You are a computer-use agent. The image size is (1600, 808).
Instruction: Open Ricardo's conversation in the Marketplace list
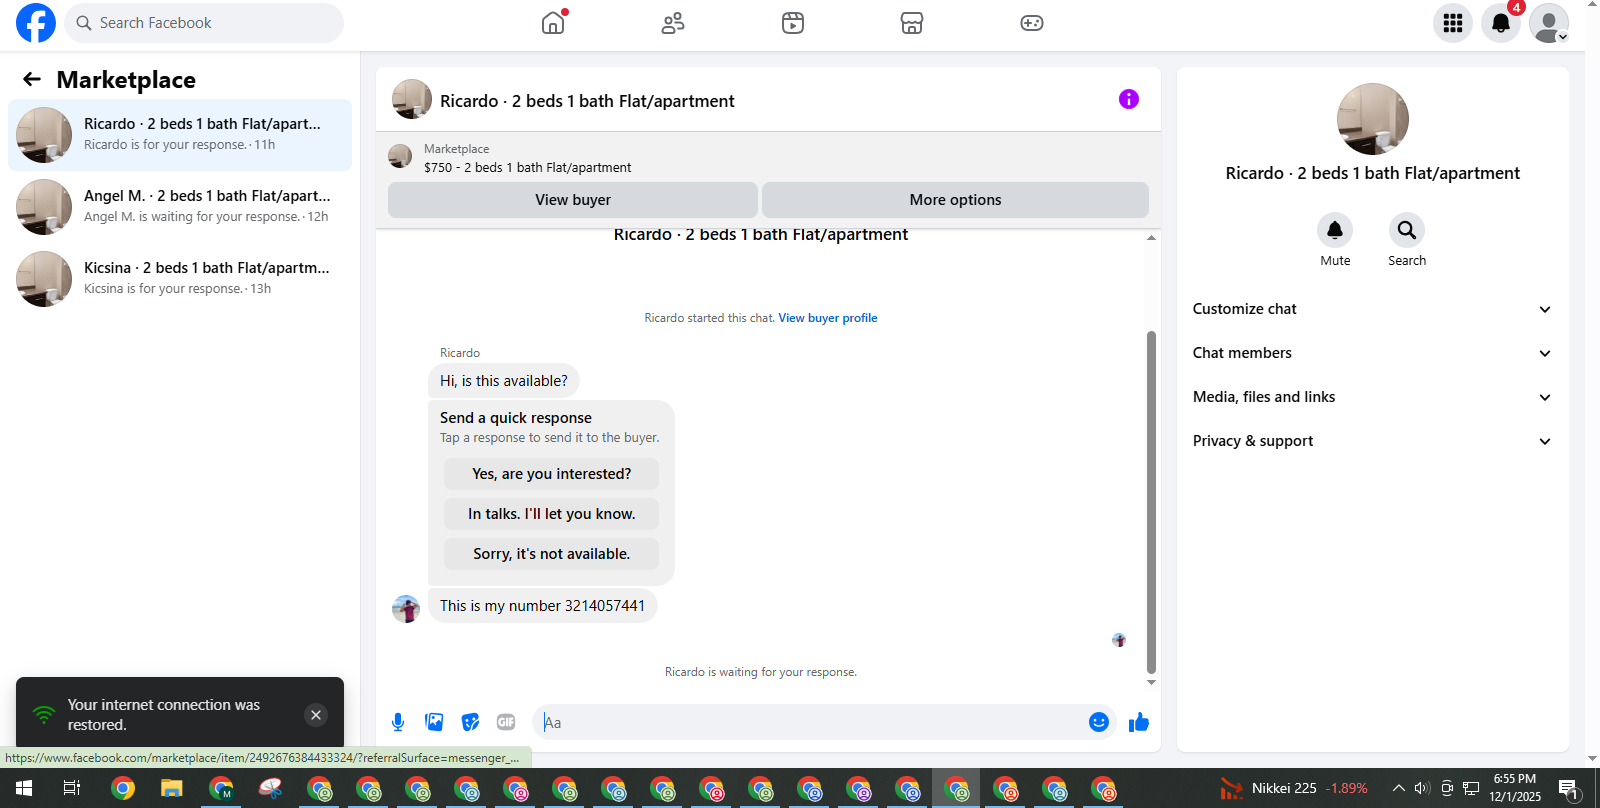[180, 135]
